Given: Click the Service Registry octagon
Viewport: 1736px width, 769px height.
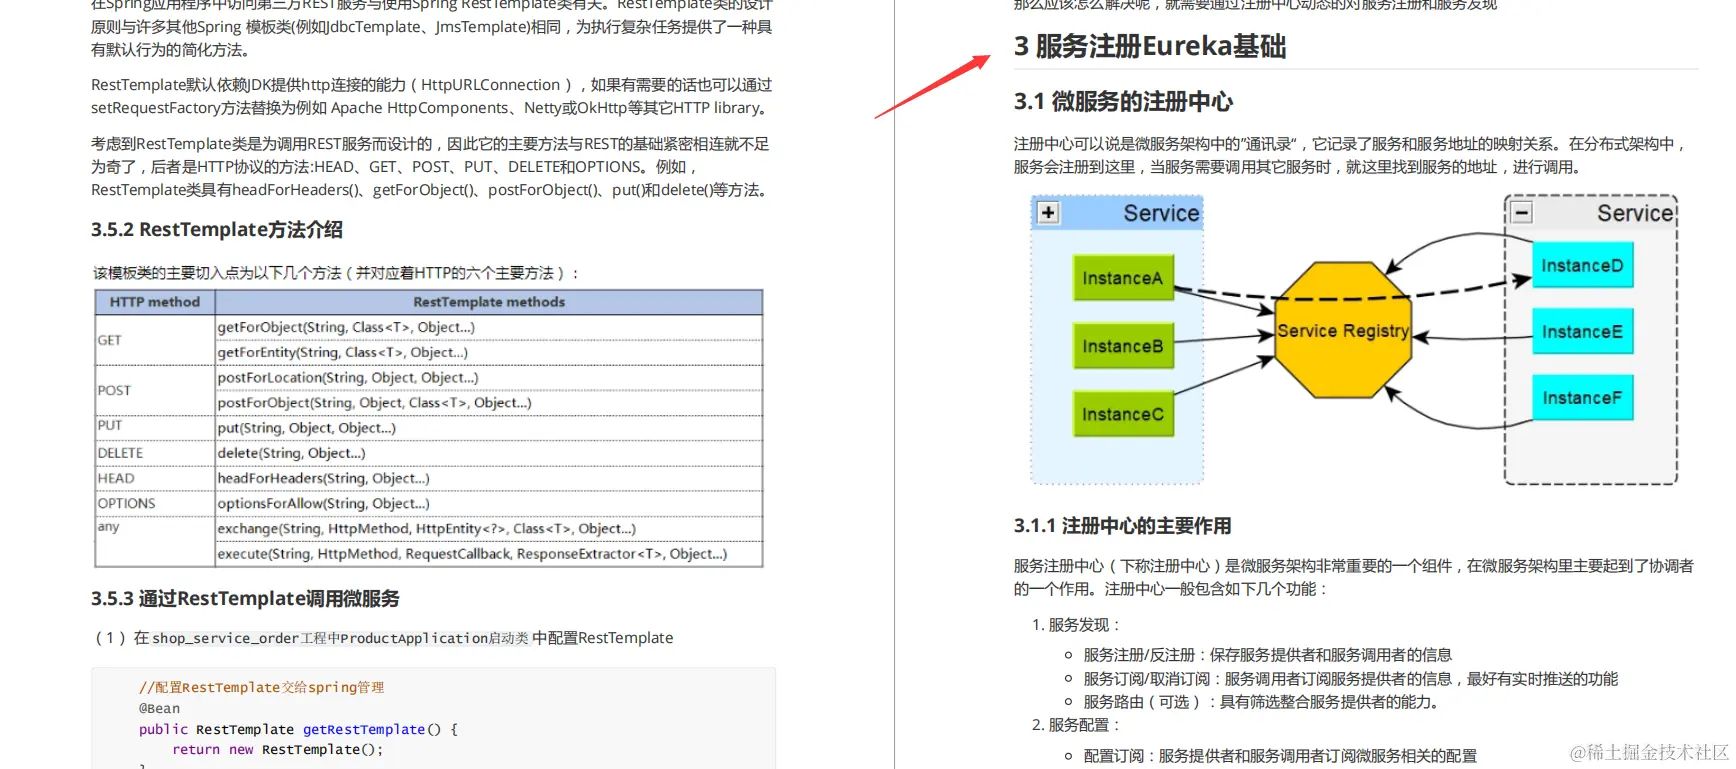Looking at the screenshot, I should 1343,330.
